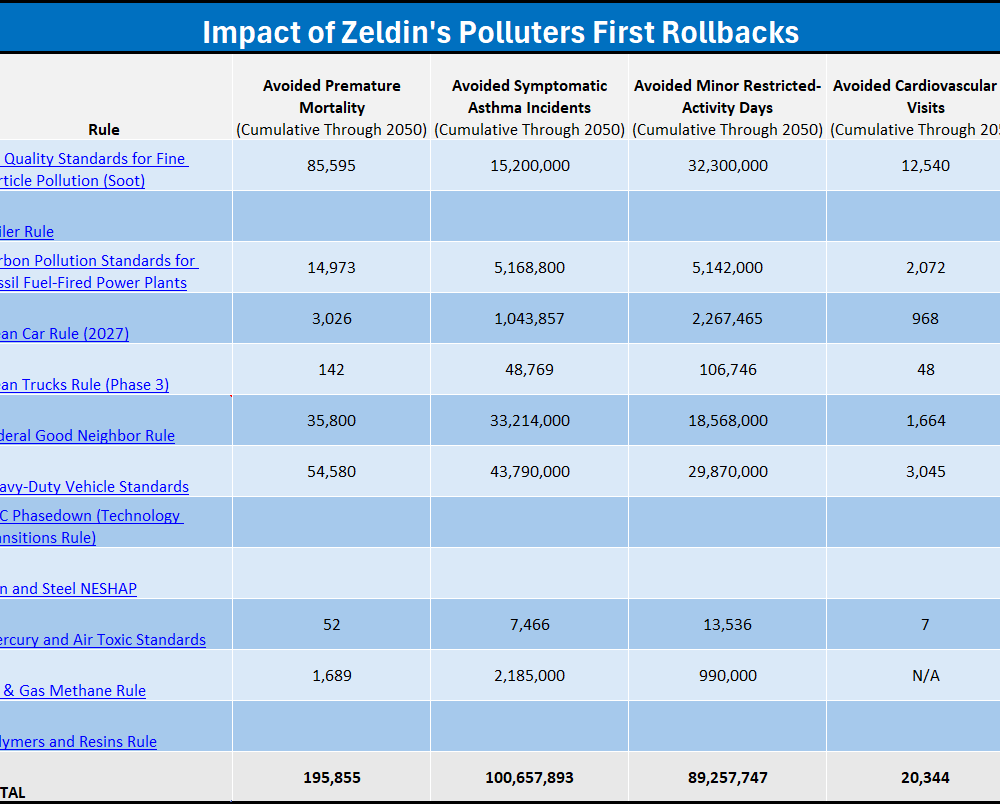Select the cell showing 142
The image size is (1000, 804).
(332, 369)
